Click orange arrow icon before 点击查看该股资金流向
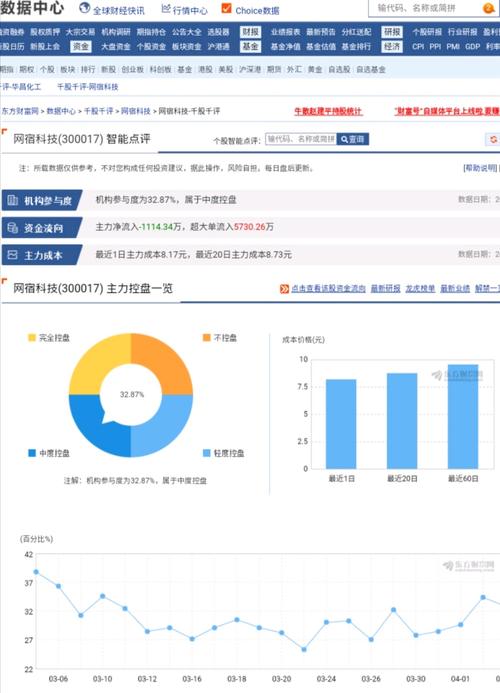Viewport: 500px width, 693px height. (284, 289)
